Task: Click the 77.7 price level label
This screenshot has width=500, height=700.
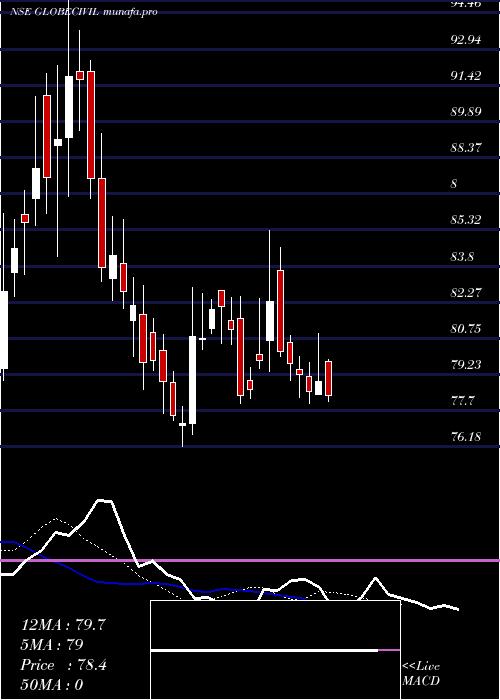Action: pyautogui.click(x=462, y=401)
